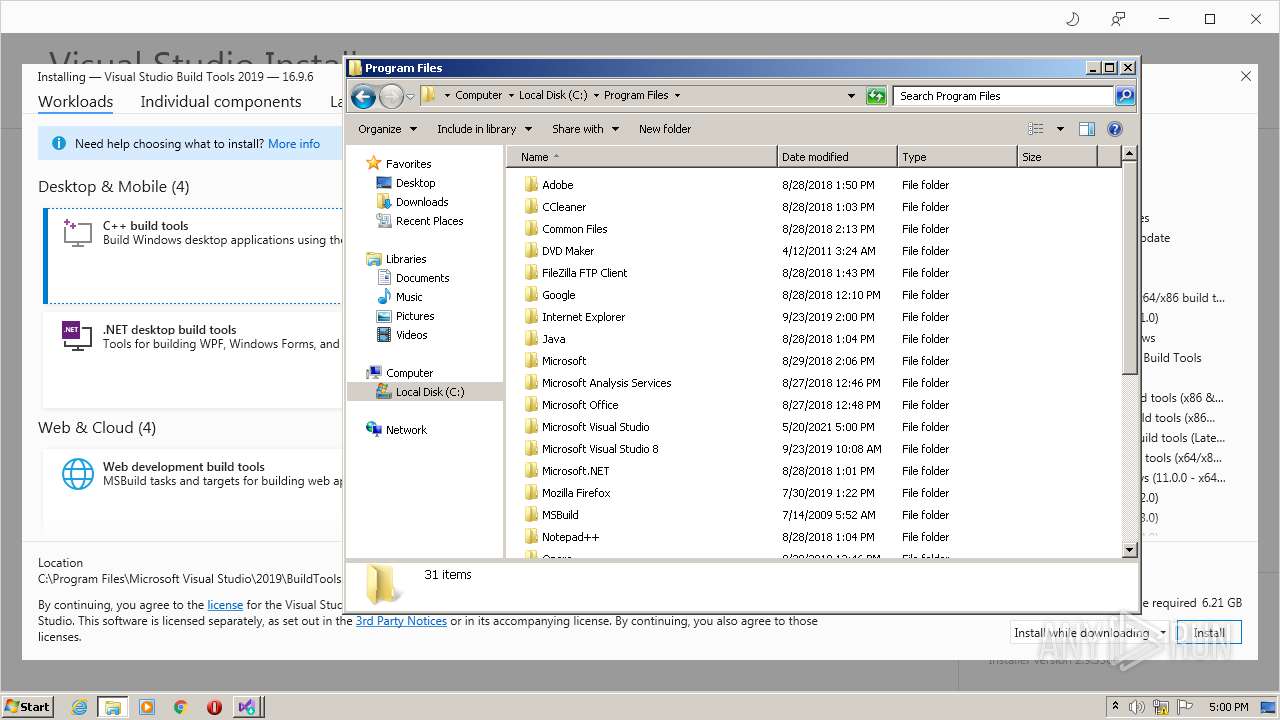Select the C++ build tools workload
This screenshot has width=1280, height=720.
pos(194,255)
